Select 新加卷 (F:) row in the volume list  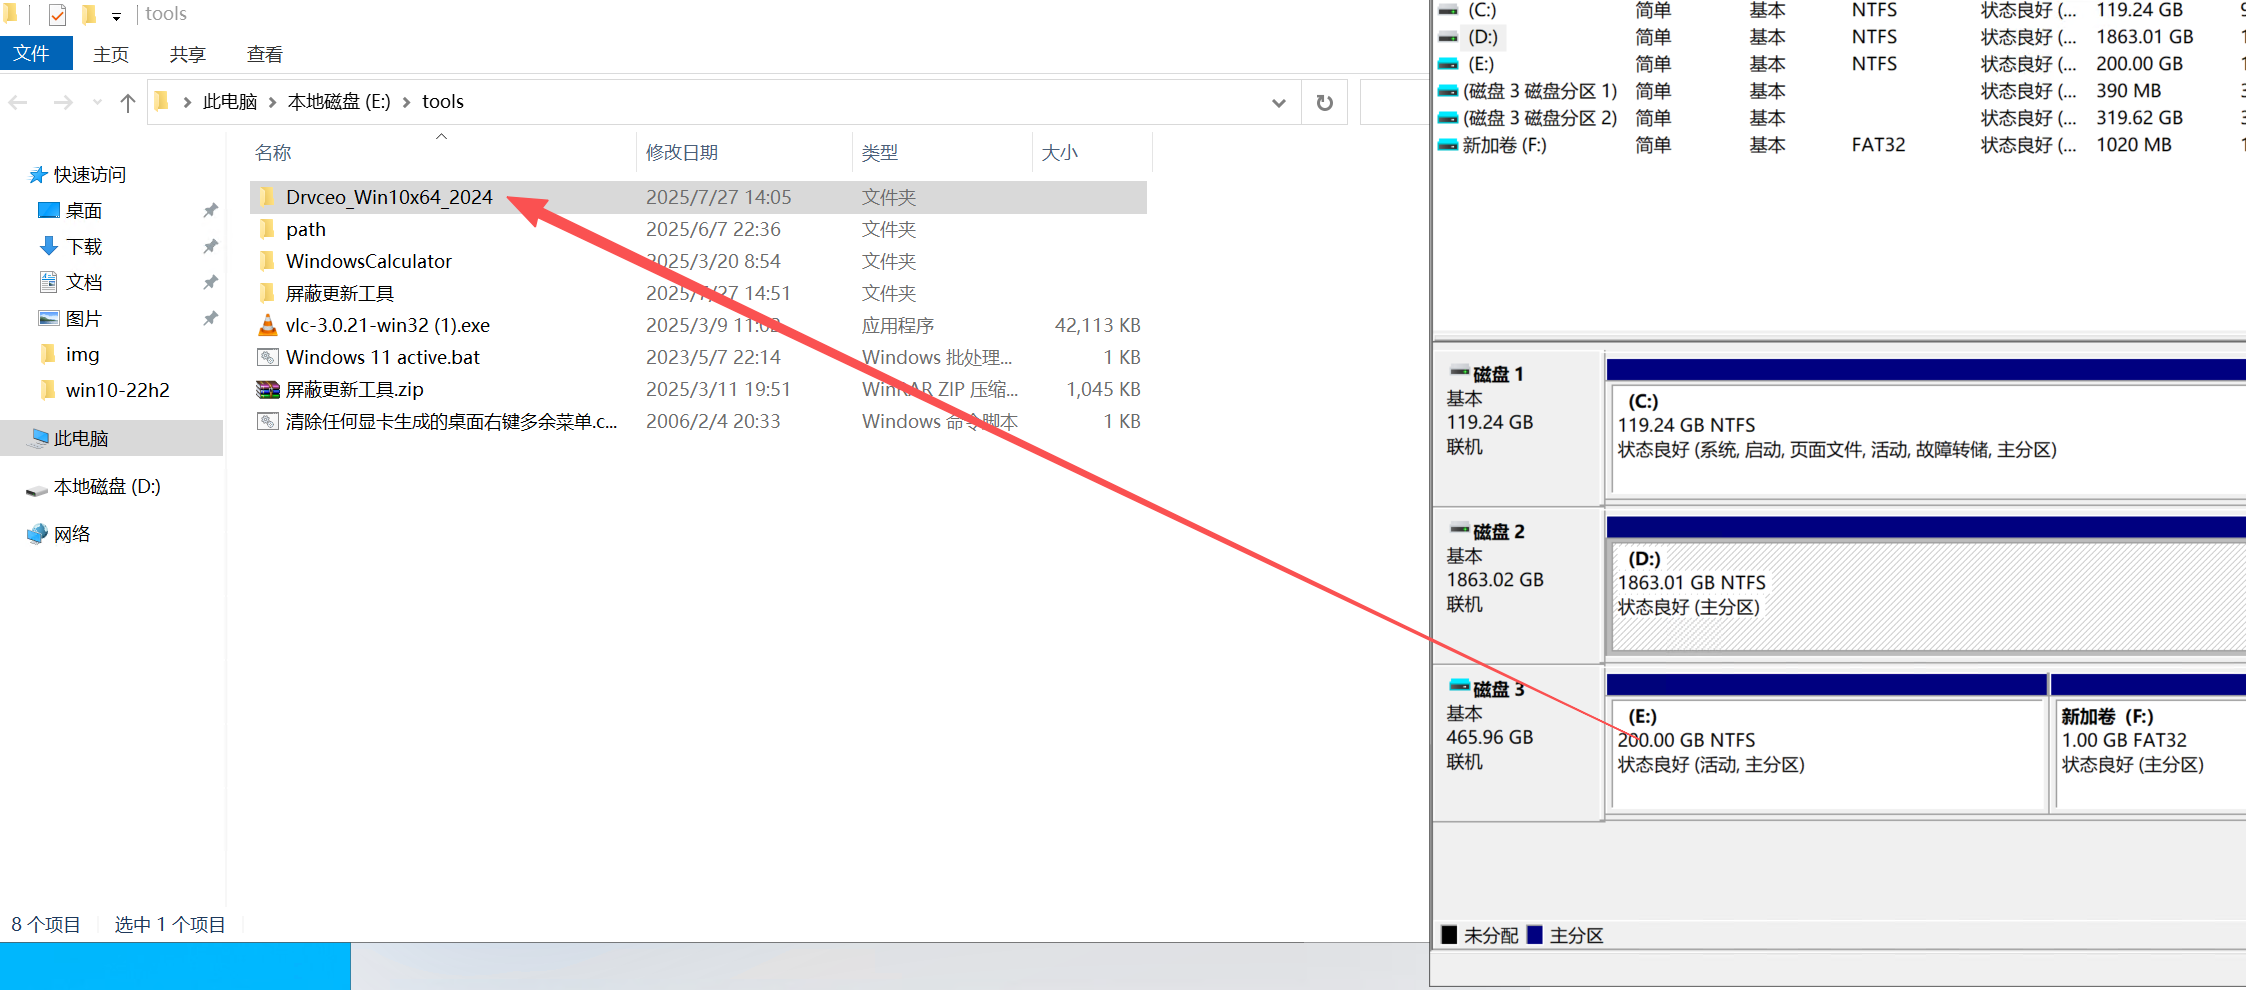point(1504,145)
